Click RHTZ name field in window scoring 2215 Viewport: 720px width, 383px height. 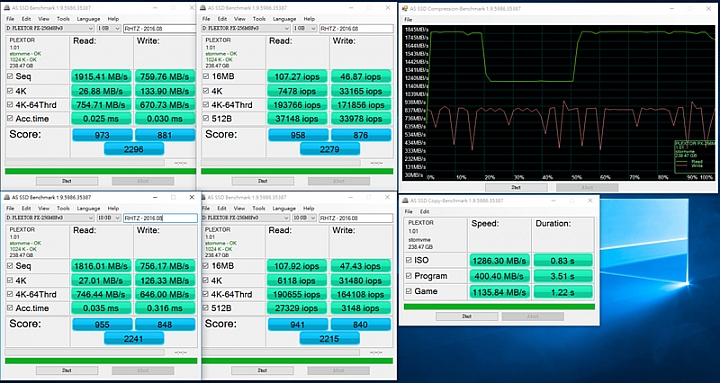coord(356,218)
